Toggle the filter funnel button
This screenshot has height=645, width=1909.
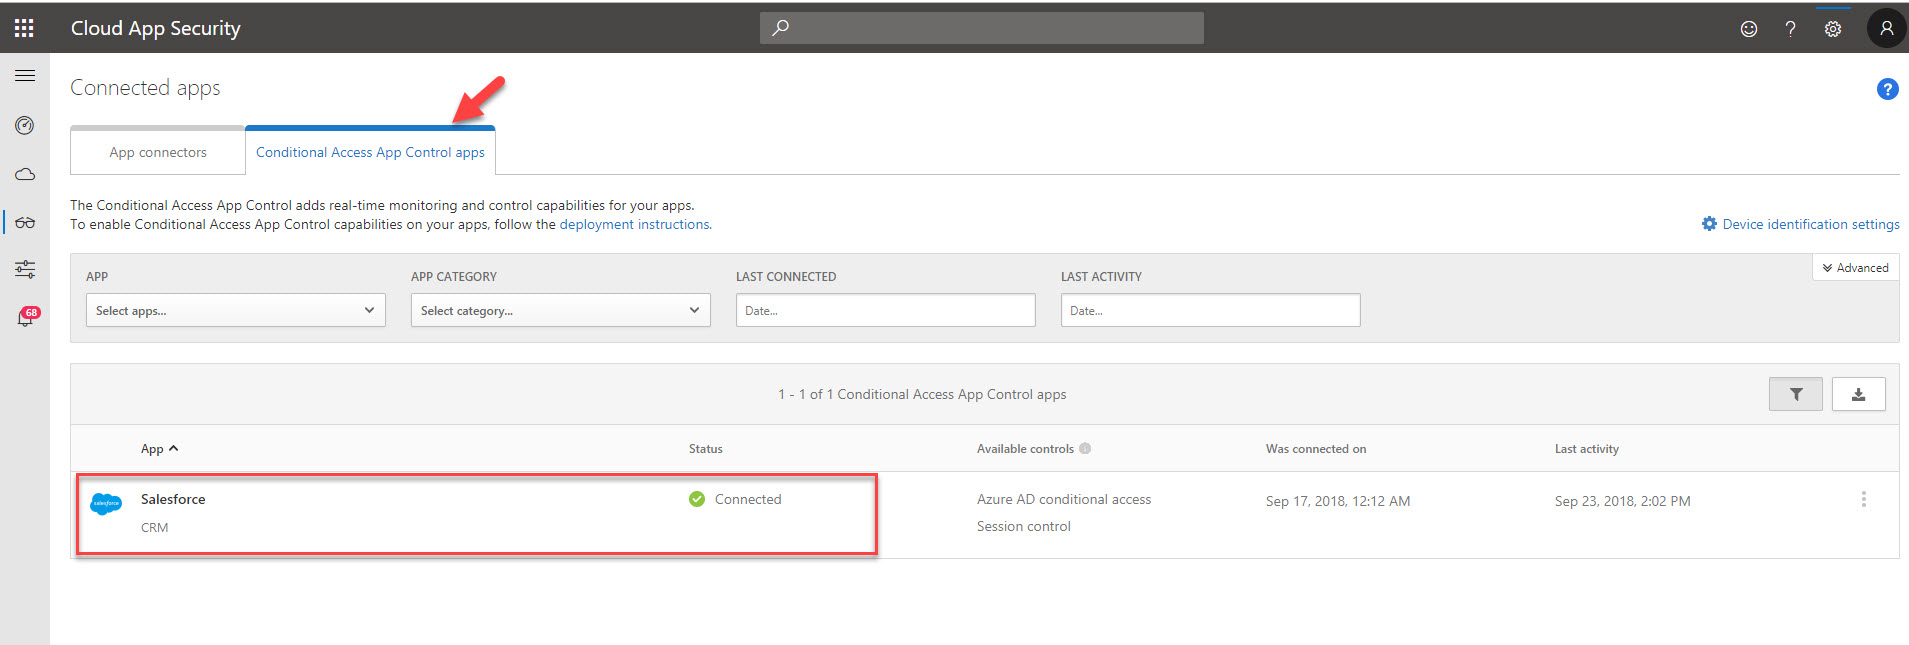pyautogui.click(x=1796, y=394)
